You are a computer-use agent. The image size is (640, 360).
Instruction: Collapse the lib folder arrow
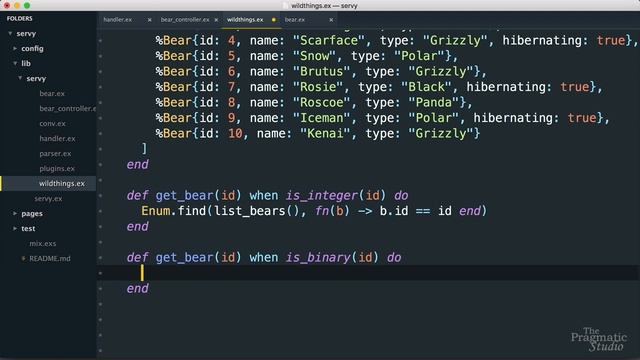coord(15,63)
